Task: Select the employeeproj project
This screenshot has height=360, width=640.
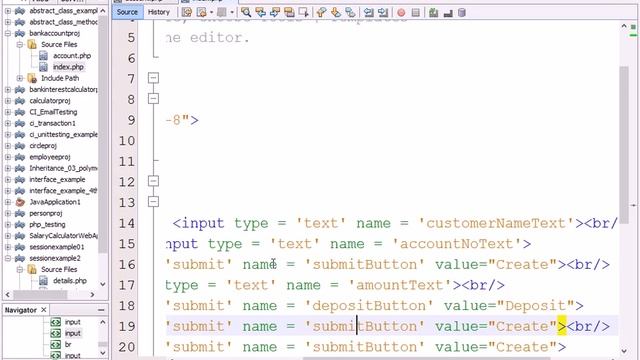Action: pyautogui.click(x=50, y=157)
